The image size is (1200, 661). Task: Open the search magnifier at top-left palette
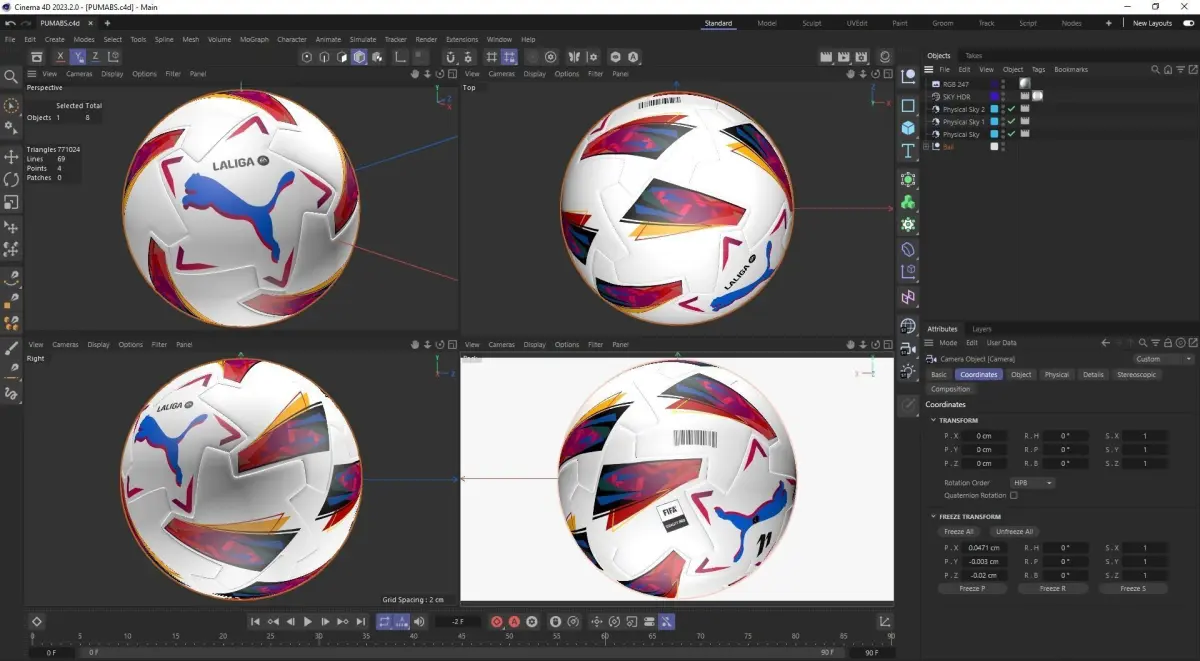11,76
